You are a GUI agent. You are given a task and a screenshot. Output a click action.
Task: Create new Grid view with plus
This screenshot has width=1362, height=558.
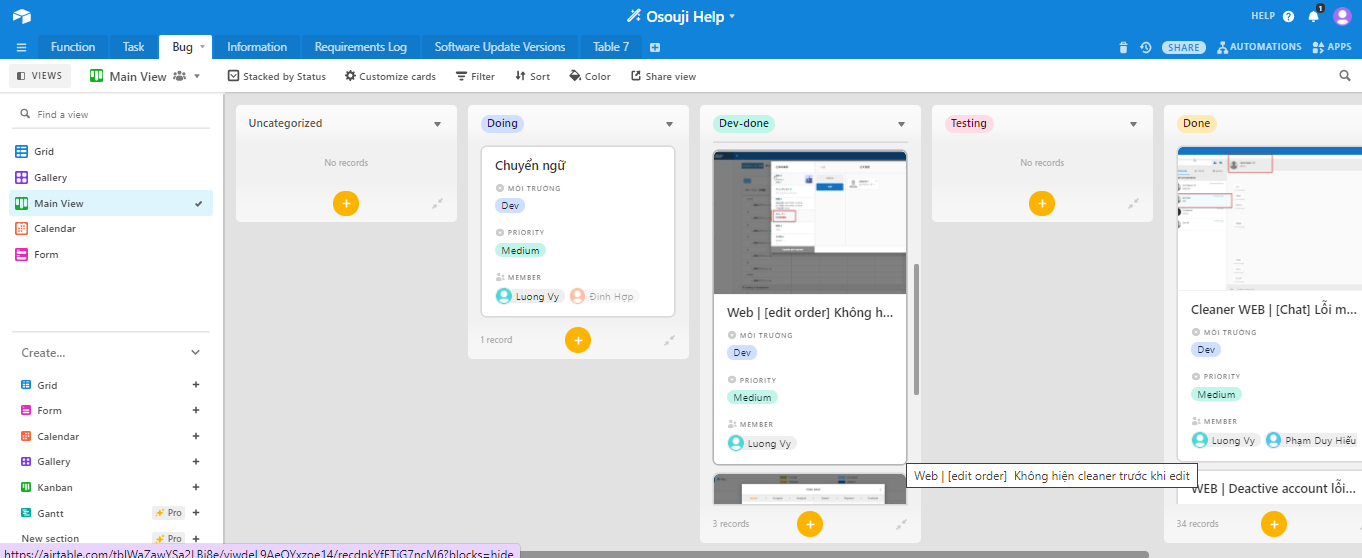196,385
